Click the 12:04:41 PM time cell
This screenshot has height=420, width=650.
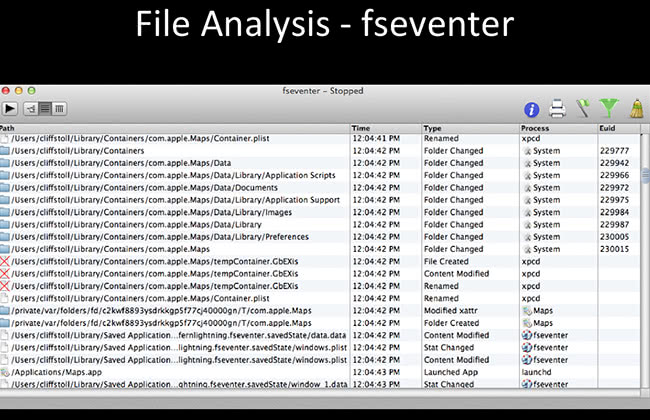click(x=376, y=138)
